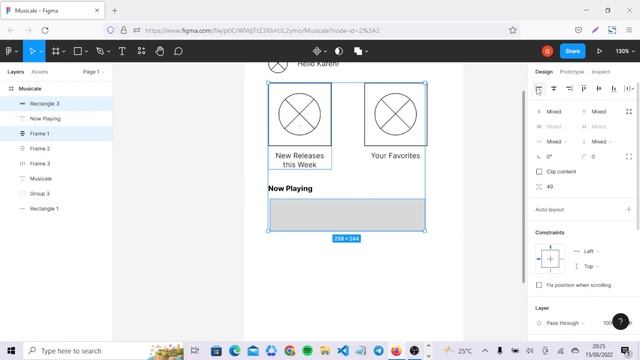Click the Create component icon

coord(317,51)
